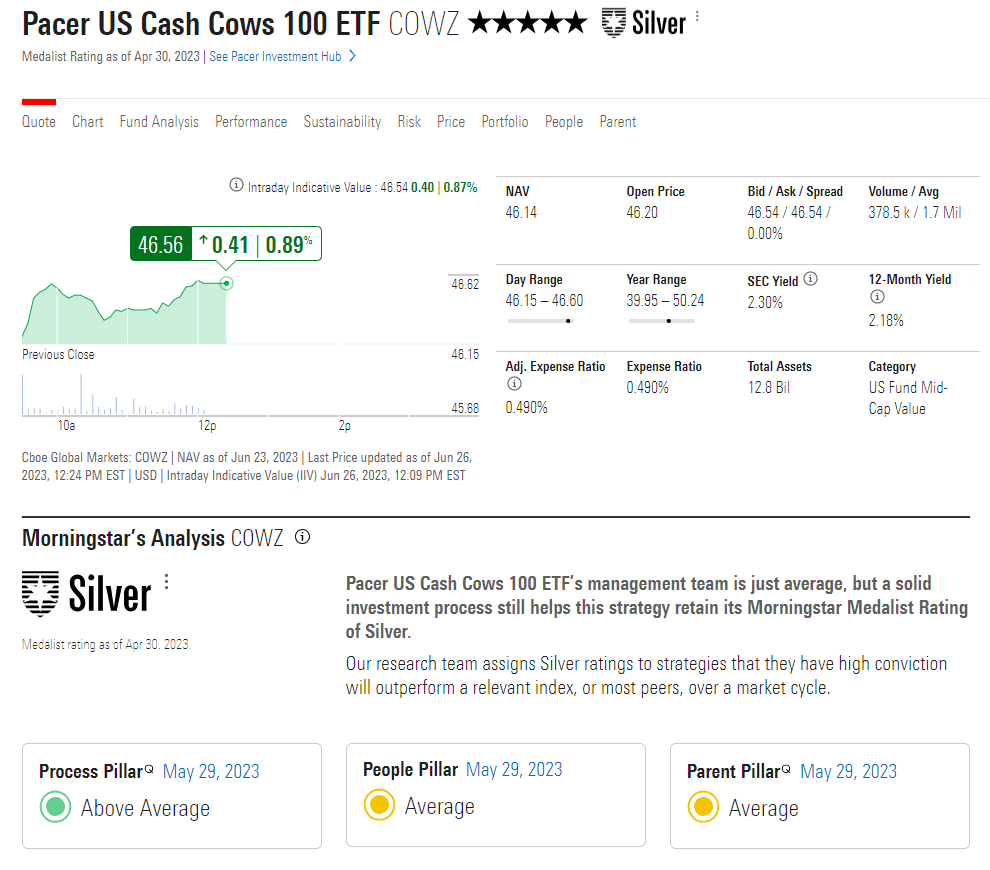
Task: Click the Adj. Expense Ratio info icon
Action: 515,384
